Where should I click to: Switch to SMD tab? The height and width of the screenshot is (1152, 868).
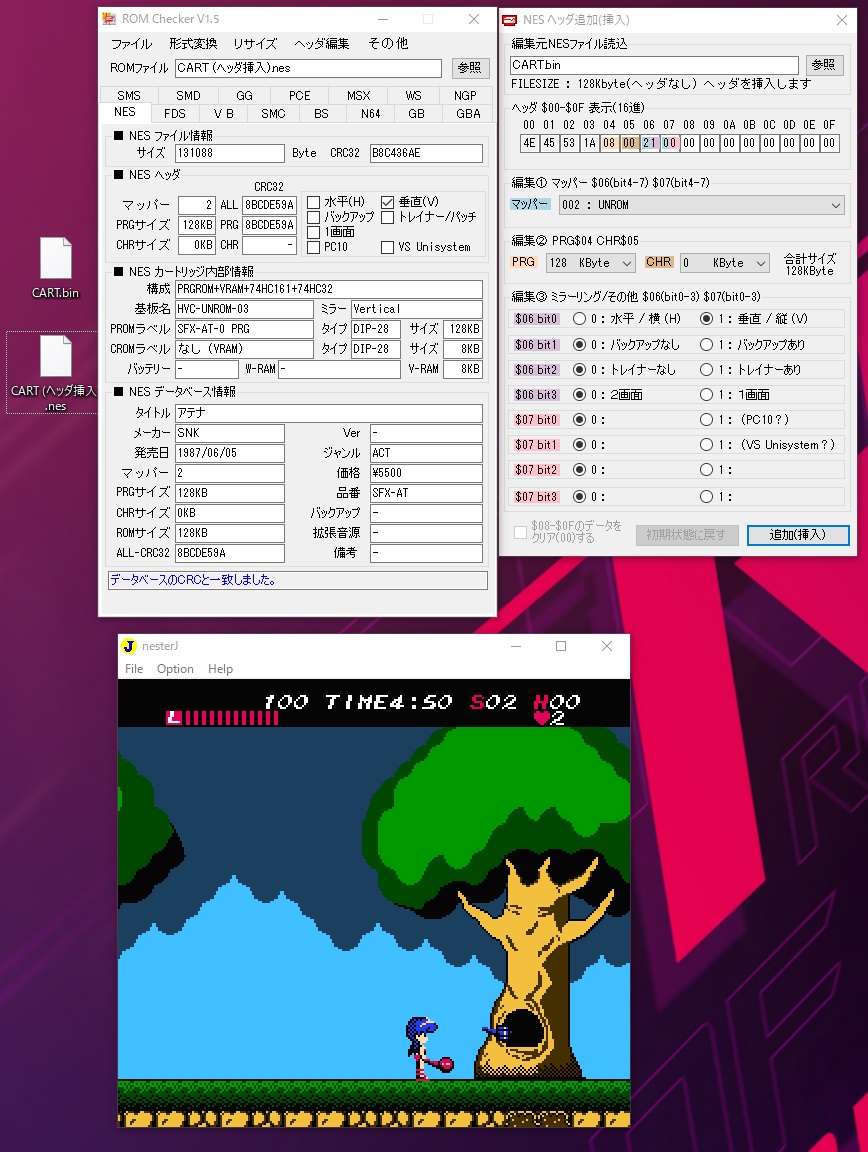click(188, 96)
